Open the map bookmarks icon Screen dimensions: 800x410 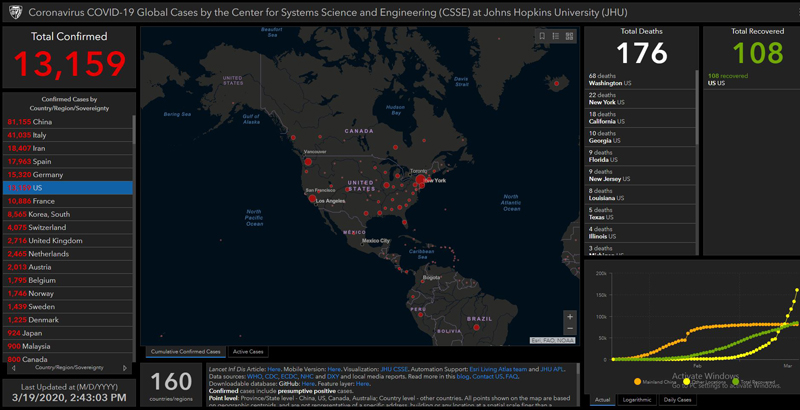[x=542, y=36]
